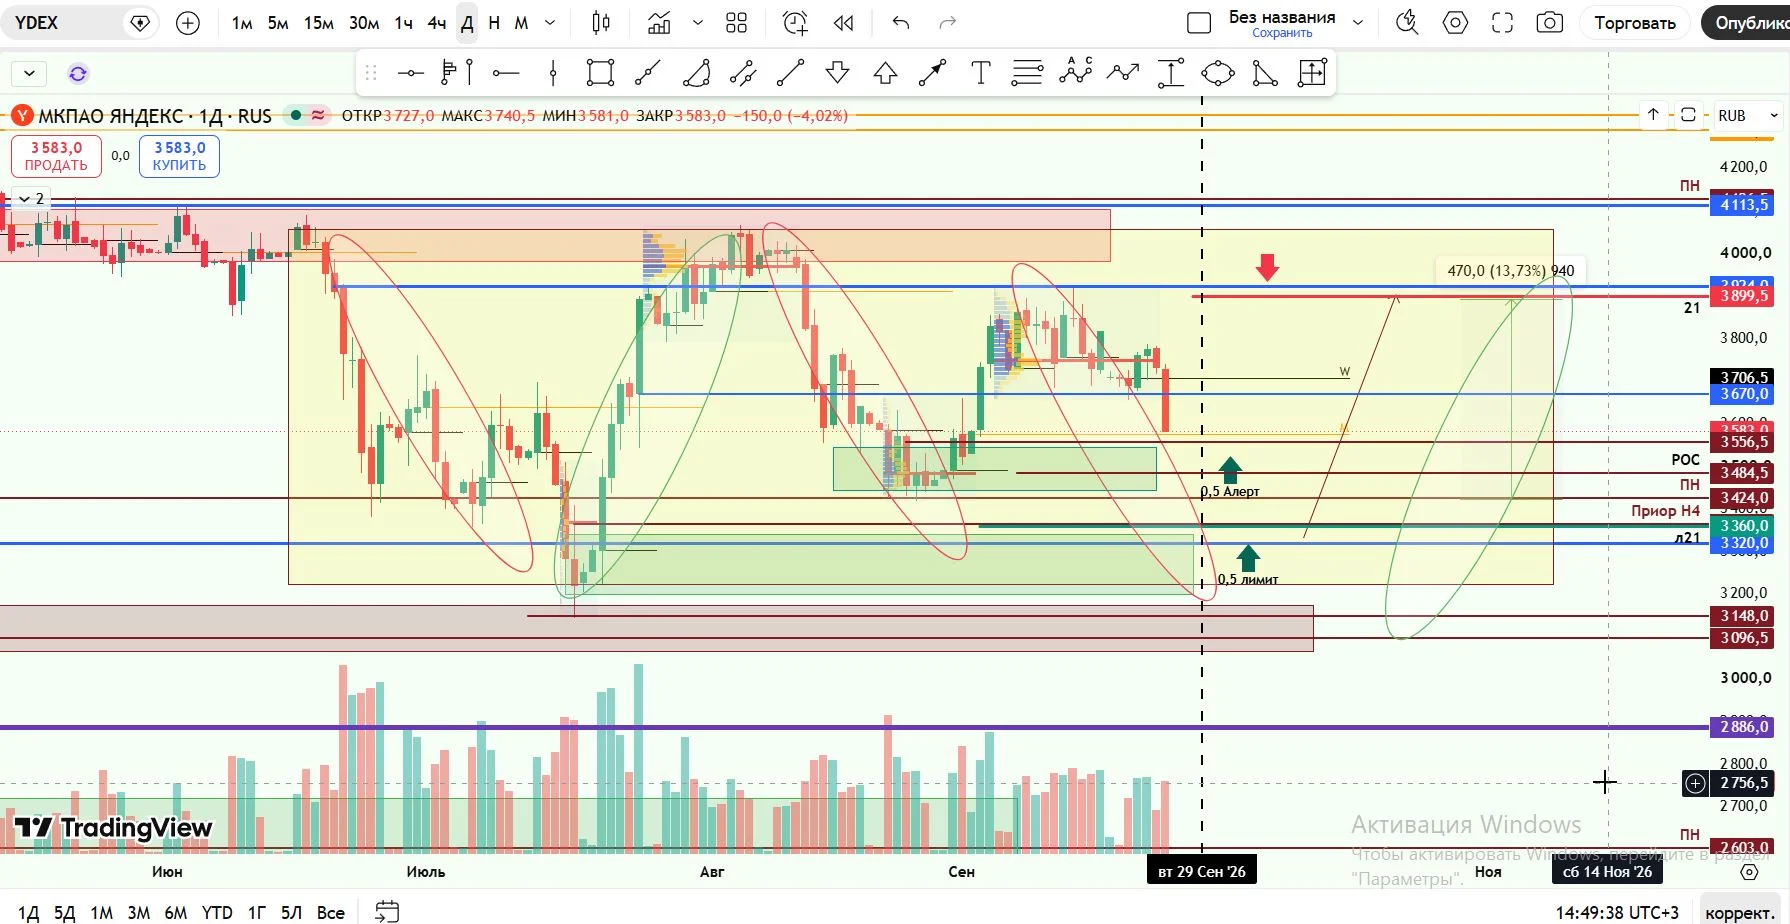
Task: Select the weekly Н timeframe
Action: pos(494,23)
